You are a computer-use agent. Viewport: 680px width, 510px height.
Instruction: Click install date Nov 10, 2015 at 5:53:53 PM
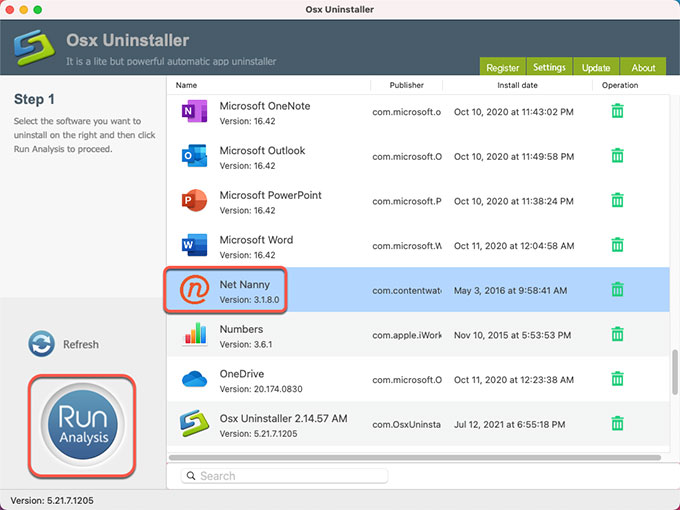[512, 335]
